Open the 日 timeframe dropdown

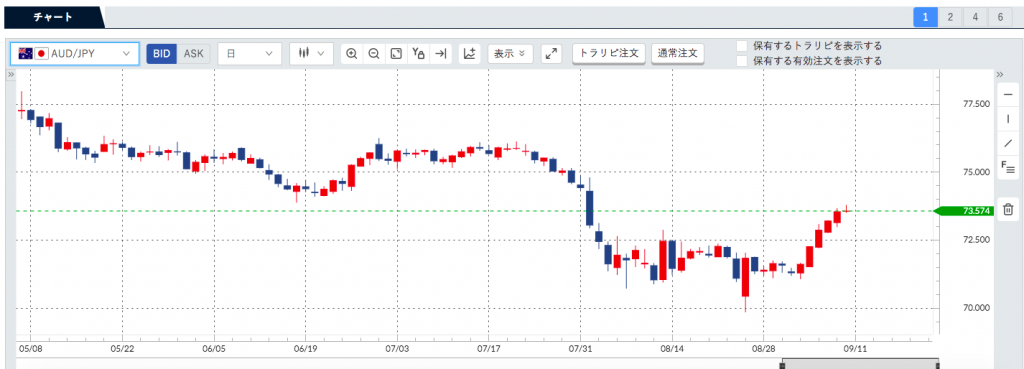point(249,54)
